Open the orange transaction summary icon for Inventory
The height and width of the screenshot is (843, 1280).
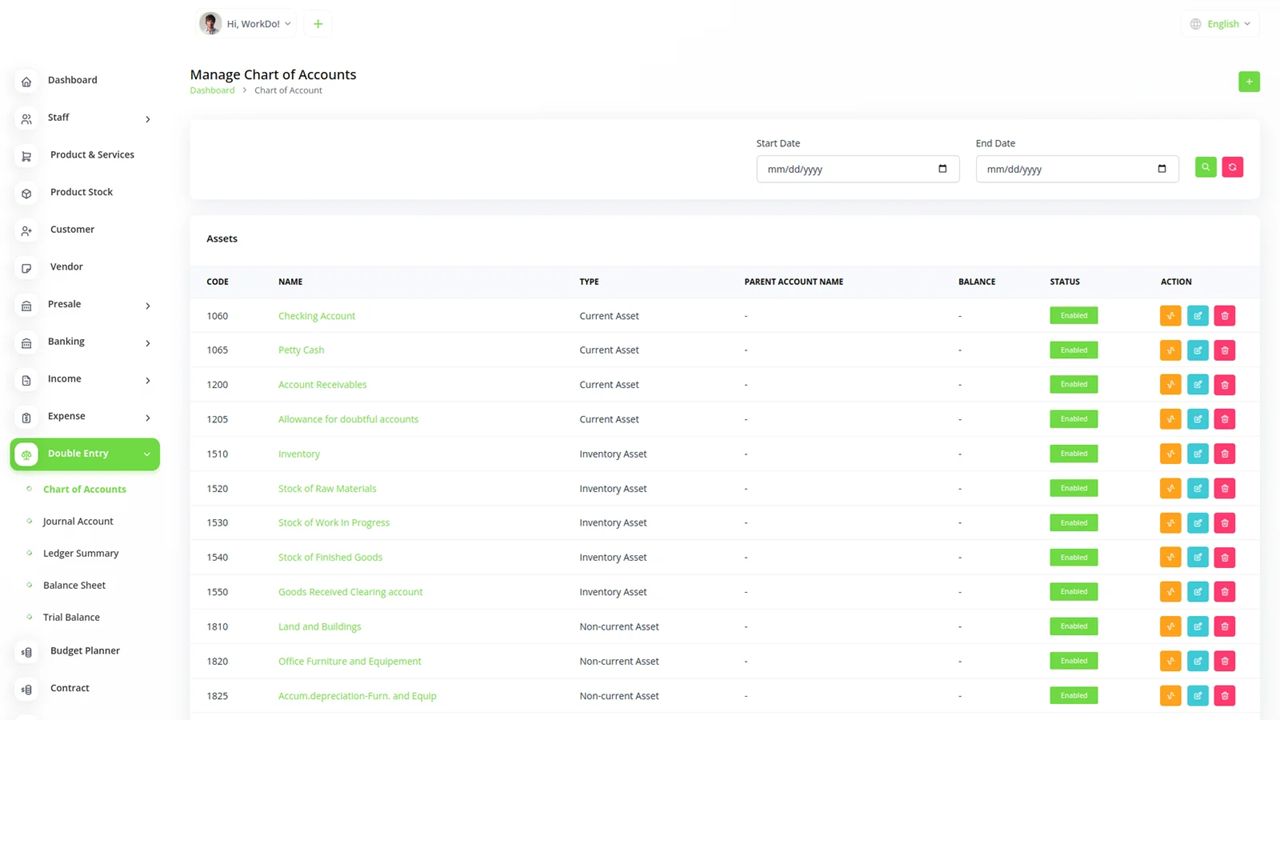pyautogui.click(x=1170, y=454)
